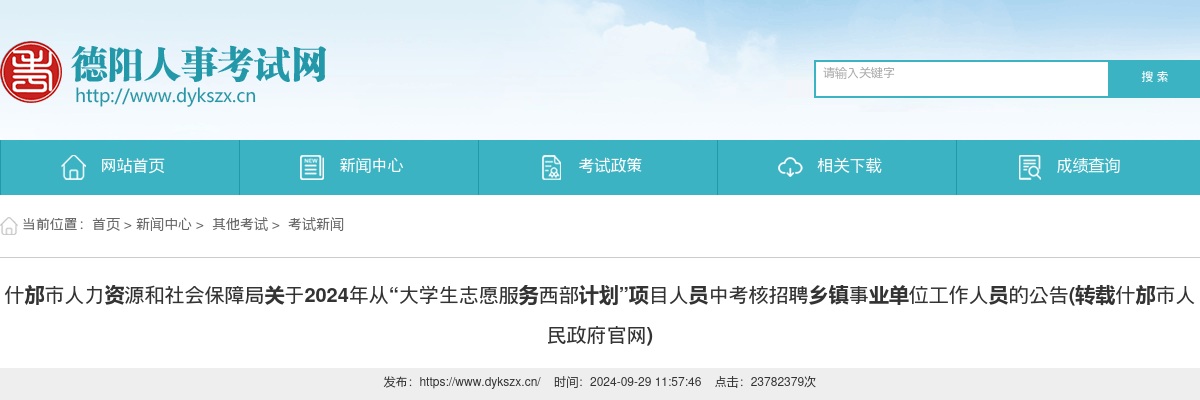Open the 网站首页 navigation tab
The width and height of the screenshot is (1200, 400).
tap(120, 167)
